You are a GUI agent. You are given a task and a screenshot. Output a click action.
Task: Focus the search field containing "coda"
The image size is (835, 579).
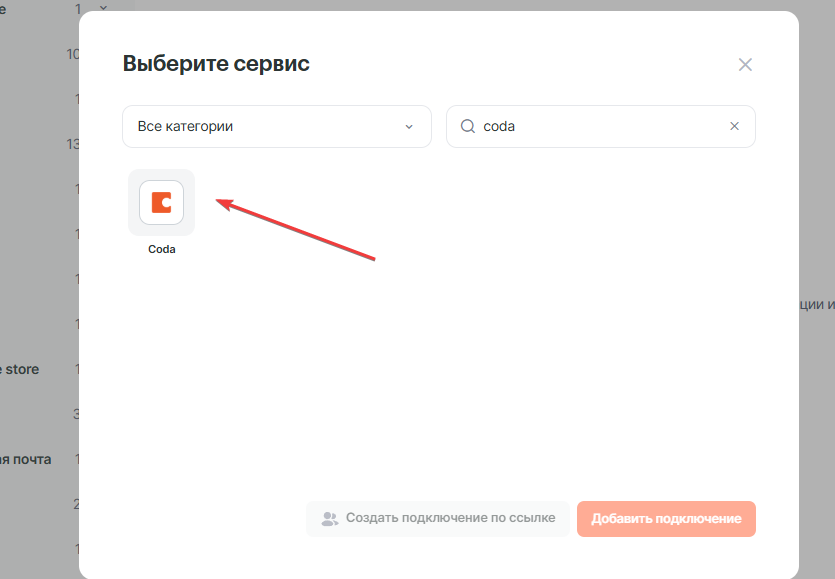click(x=600, y=127)
